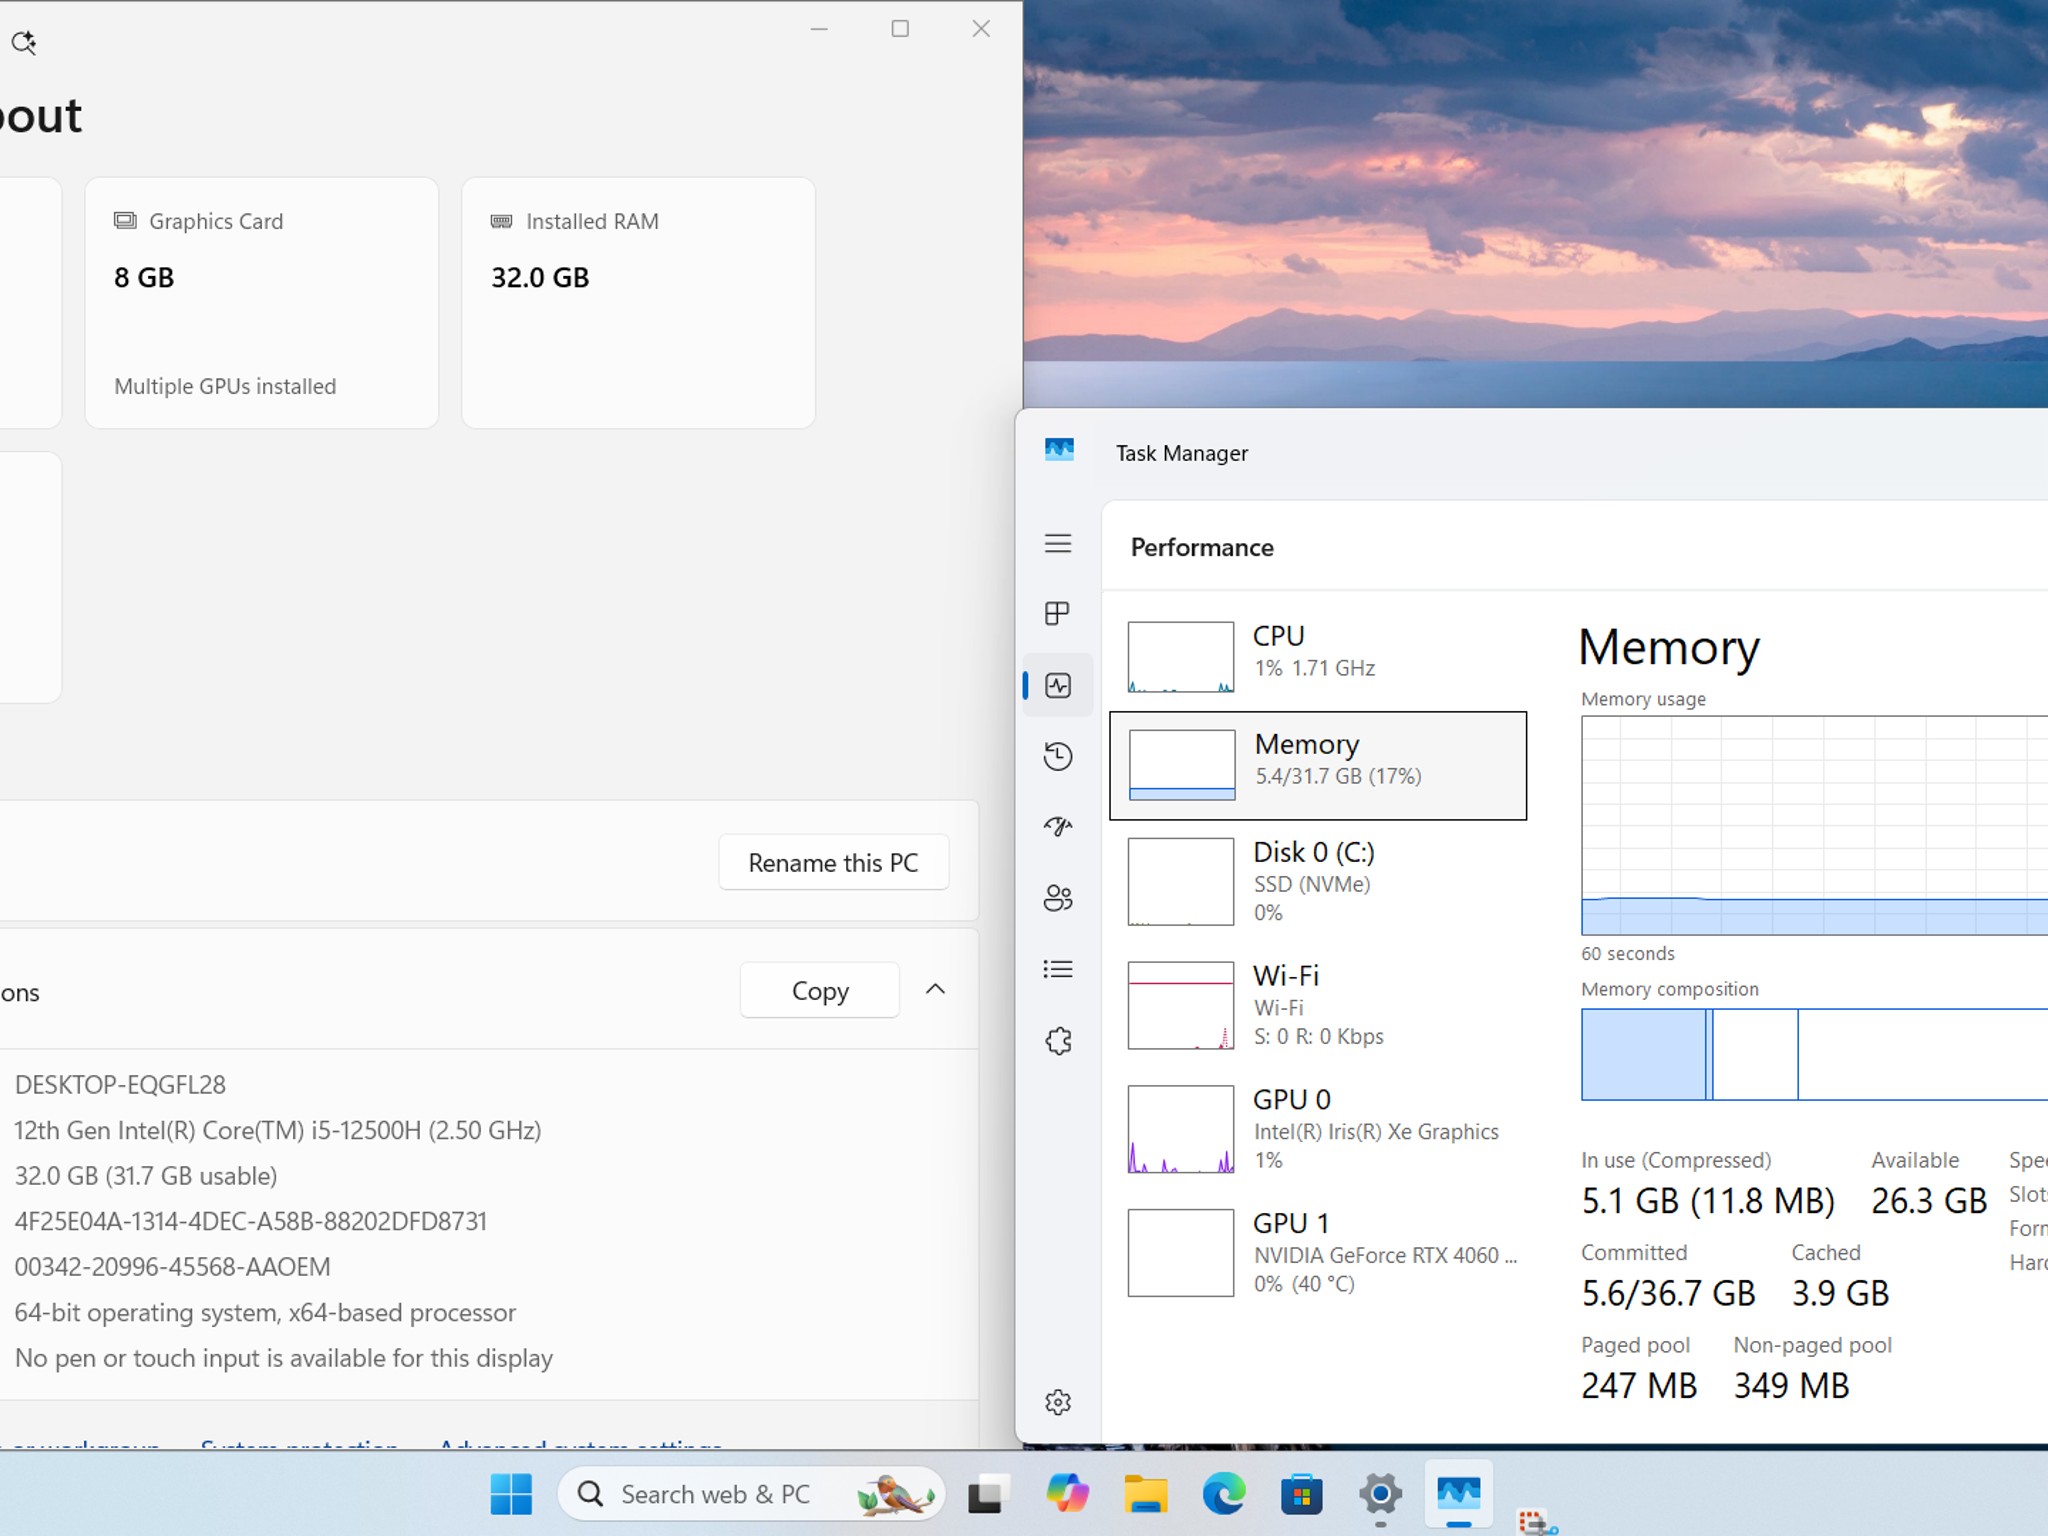Open the Windows Start button
Screen dimensions: 2048x1536
pyautogui.click(x=511, y=1494)
